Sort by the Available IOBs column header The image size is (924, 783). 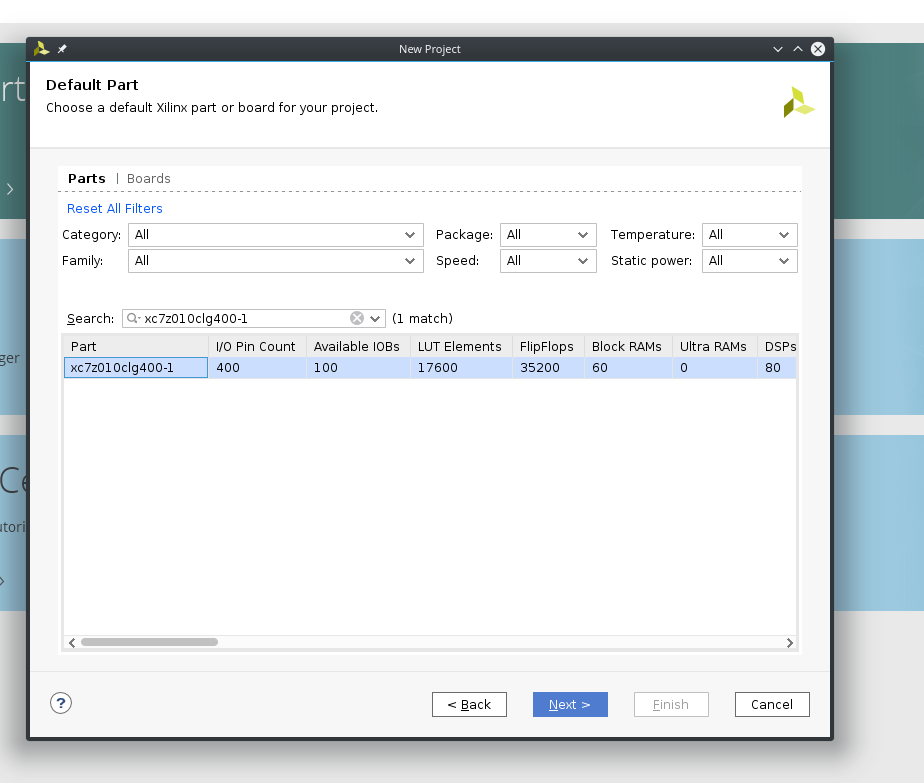coord(358,346)
